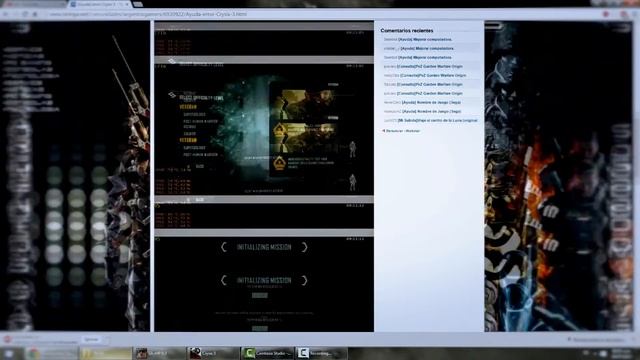The image size is (640, 360).
Task: Click the Crysis difficulty menu screenshot
Action: pos(264,129)
